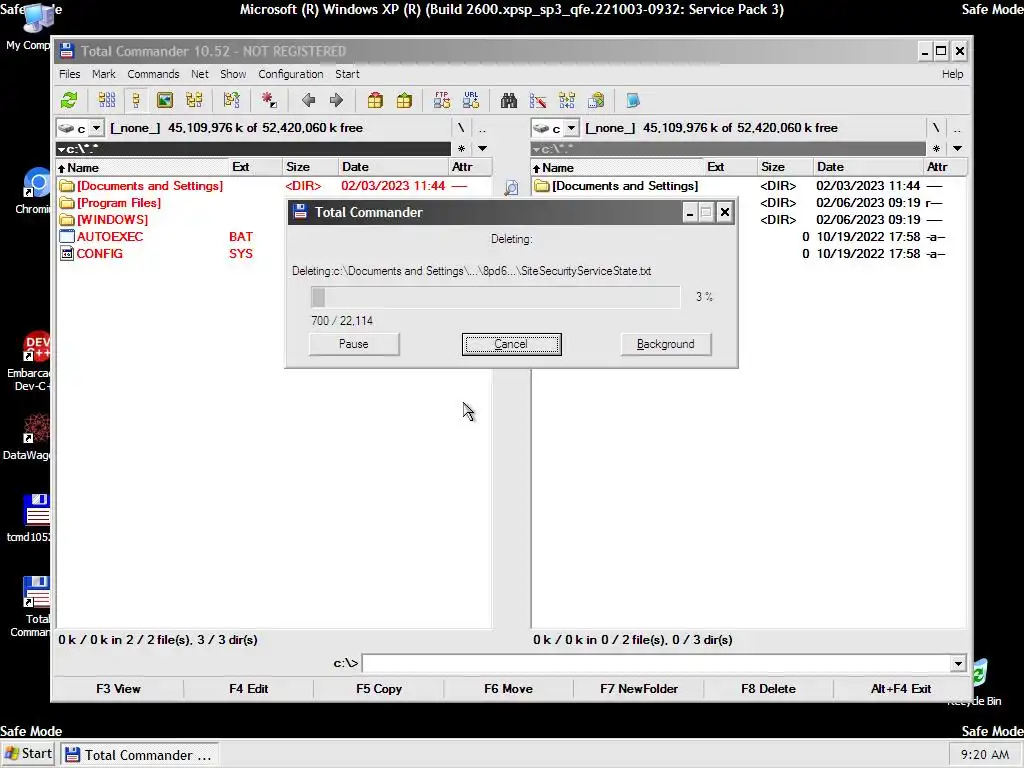
Task: Open right panel favorites asterisk button
Action: click(936, 149)
